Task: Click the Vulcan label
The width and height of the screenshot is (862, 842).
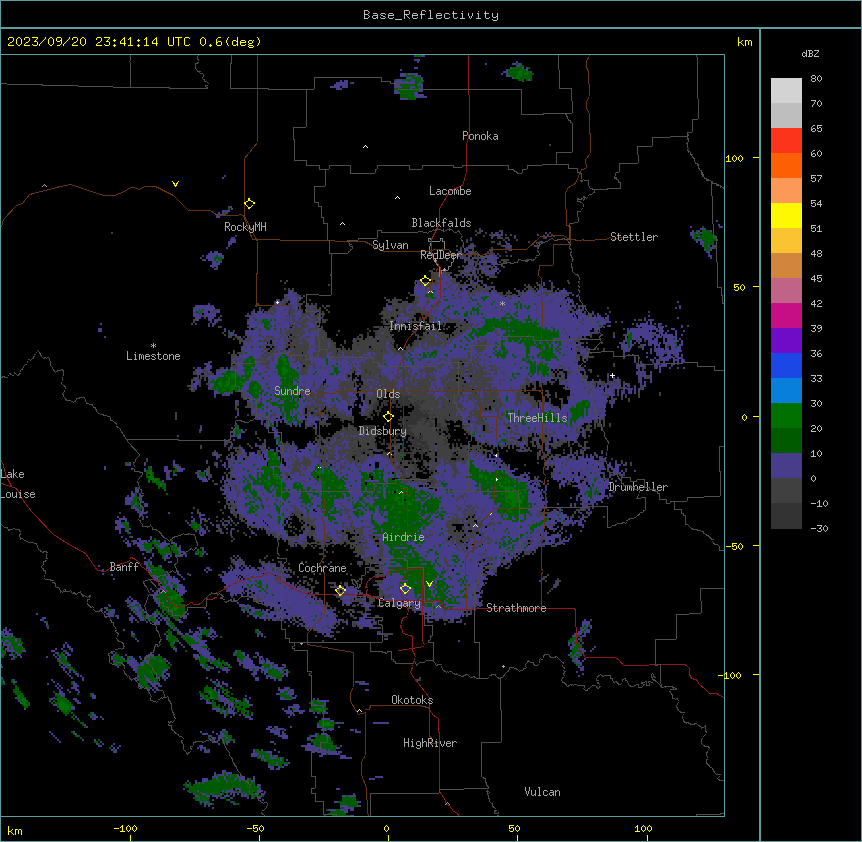Action: pos(543,792)
